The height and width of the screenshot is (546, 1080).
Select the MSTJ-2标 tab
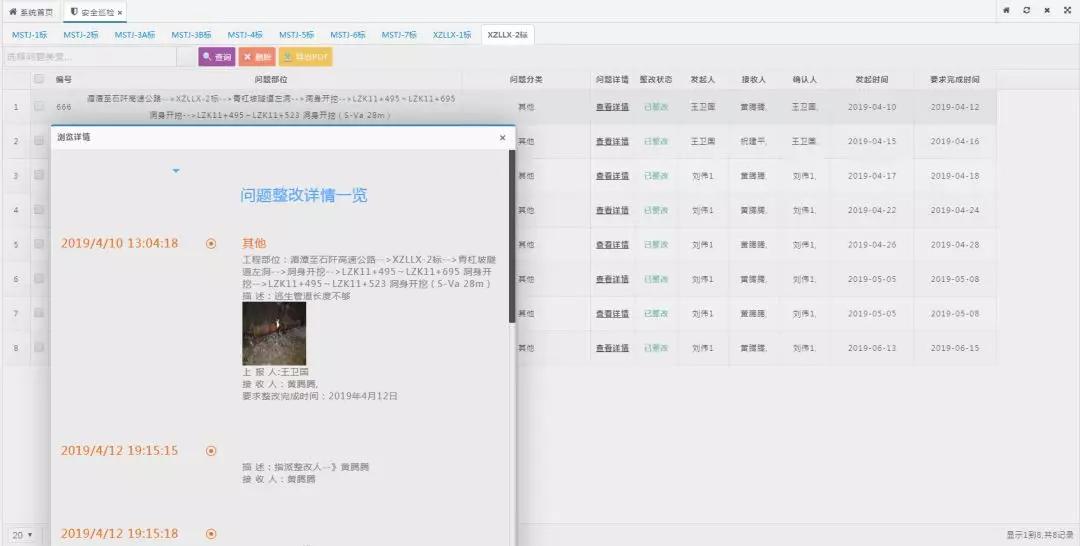click(81, 34)
